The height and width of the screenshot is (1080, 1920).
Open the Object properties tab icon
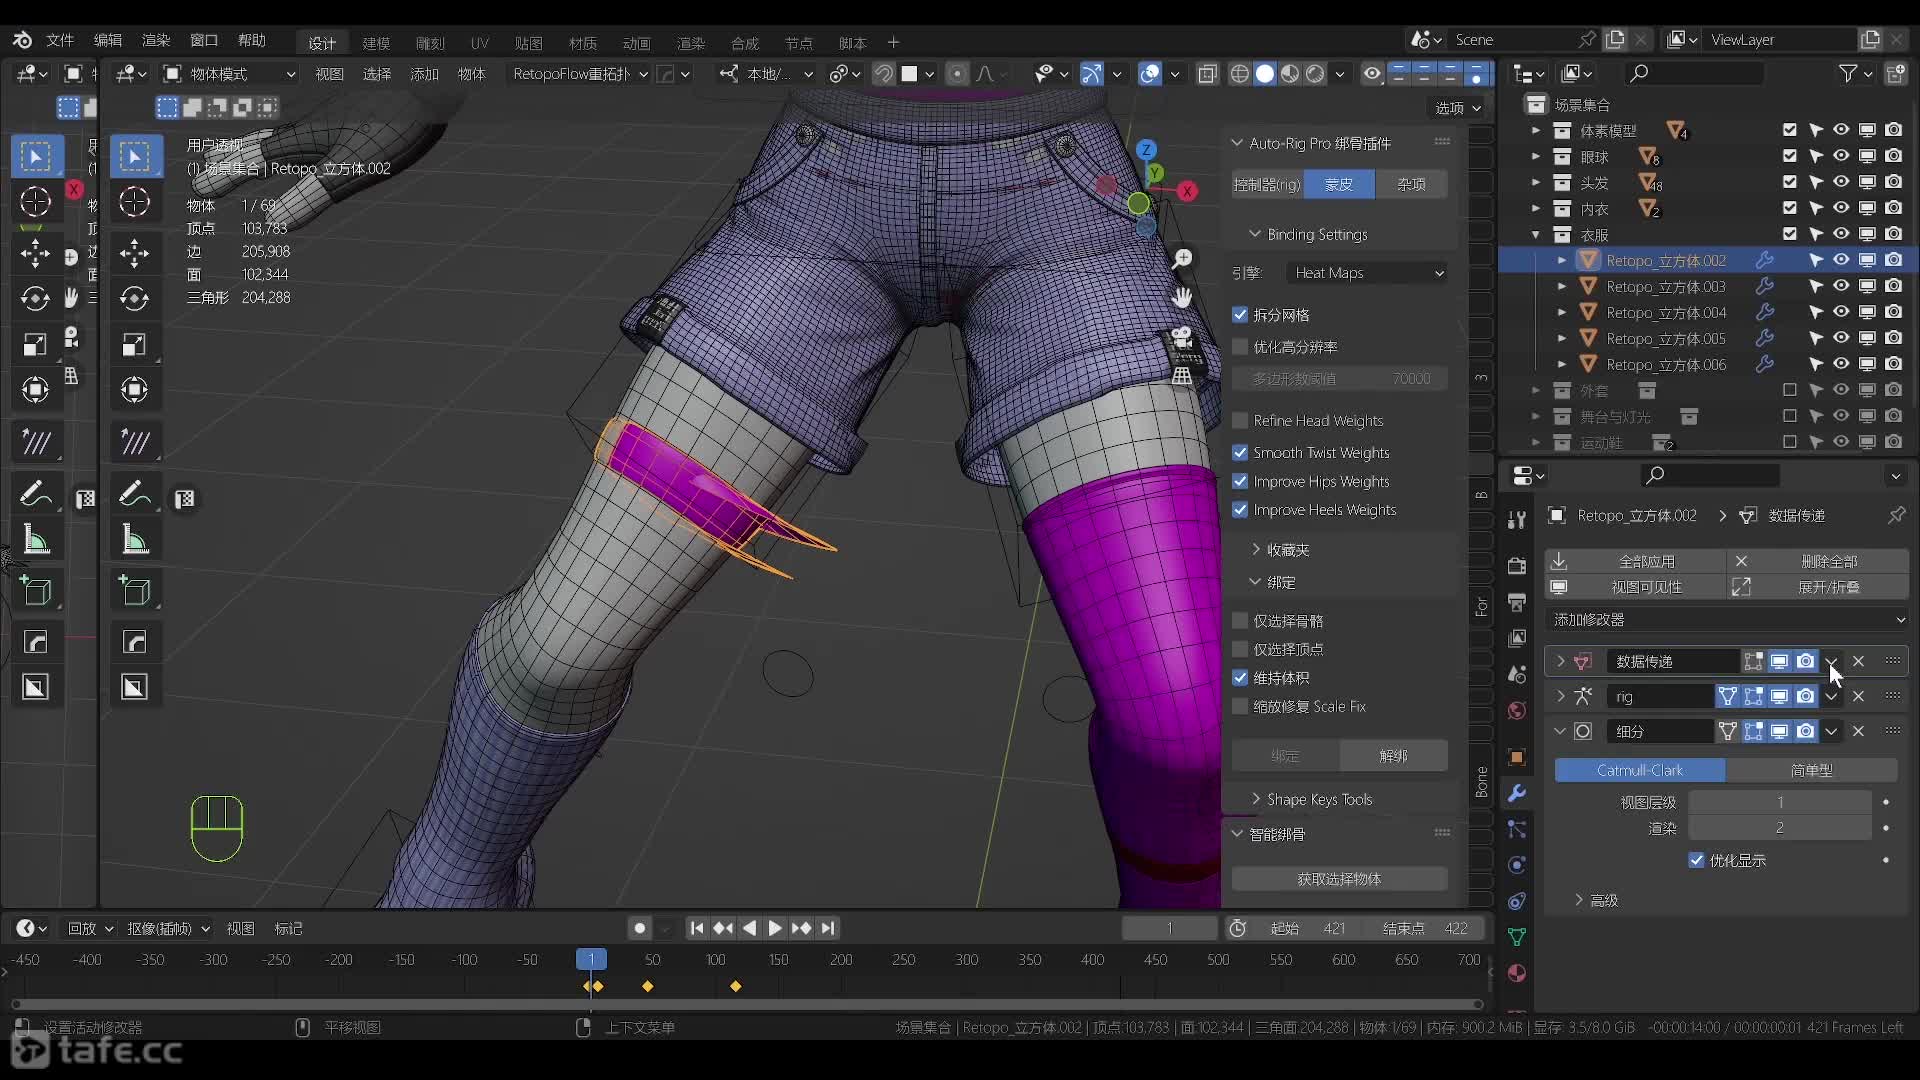(x=1517, y=757)
